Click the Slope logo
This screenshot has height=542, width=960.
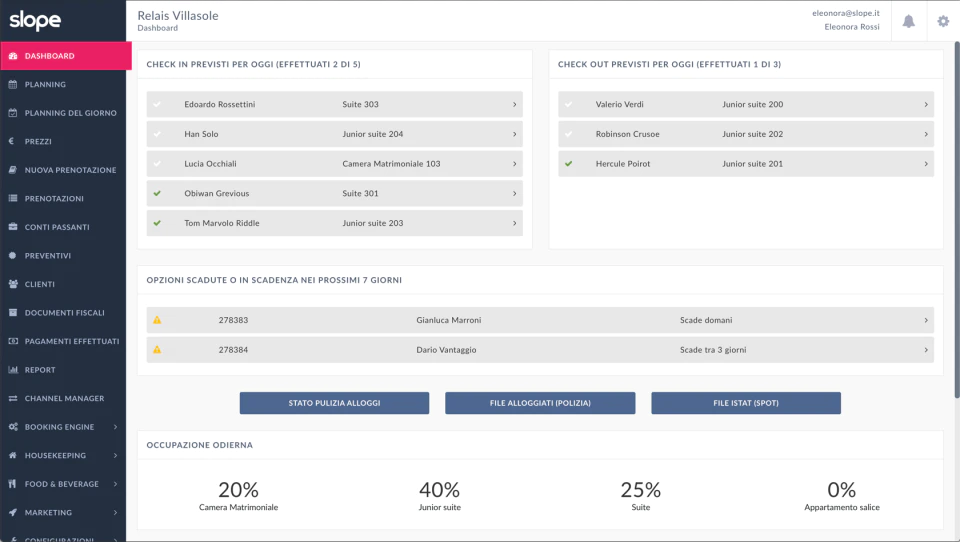[x=35, y=20]
